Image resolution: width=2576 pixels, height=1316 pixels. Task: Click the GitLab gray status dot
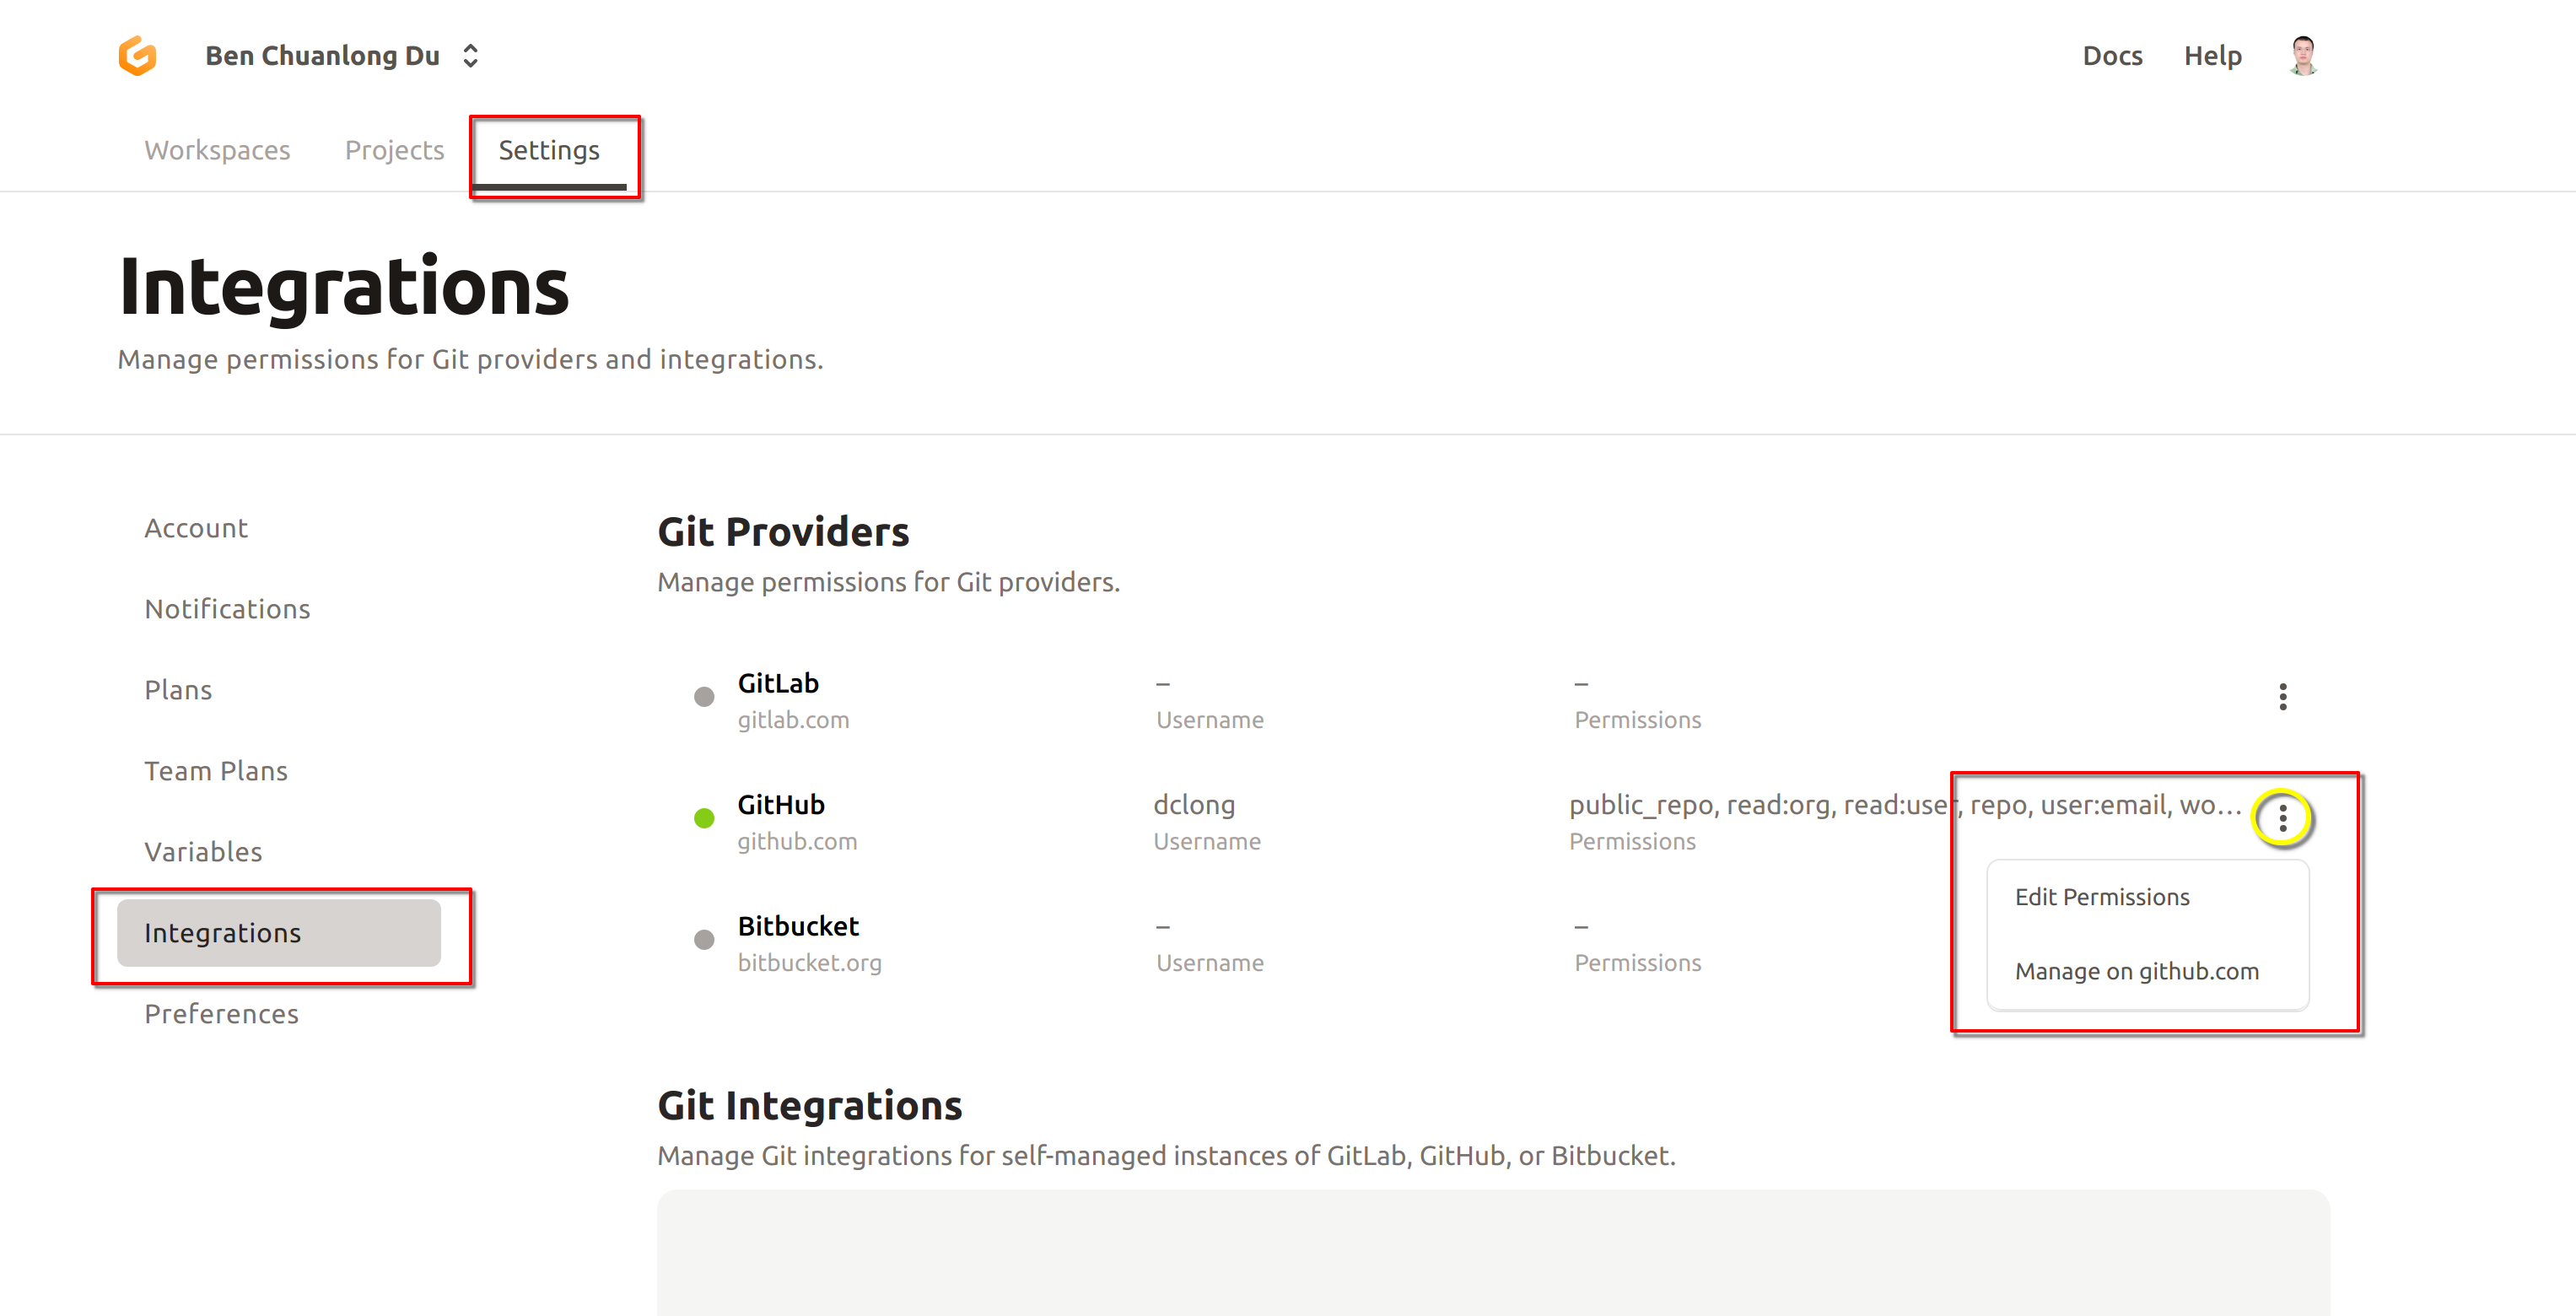[x=704, y=697]
